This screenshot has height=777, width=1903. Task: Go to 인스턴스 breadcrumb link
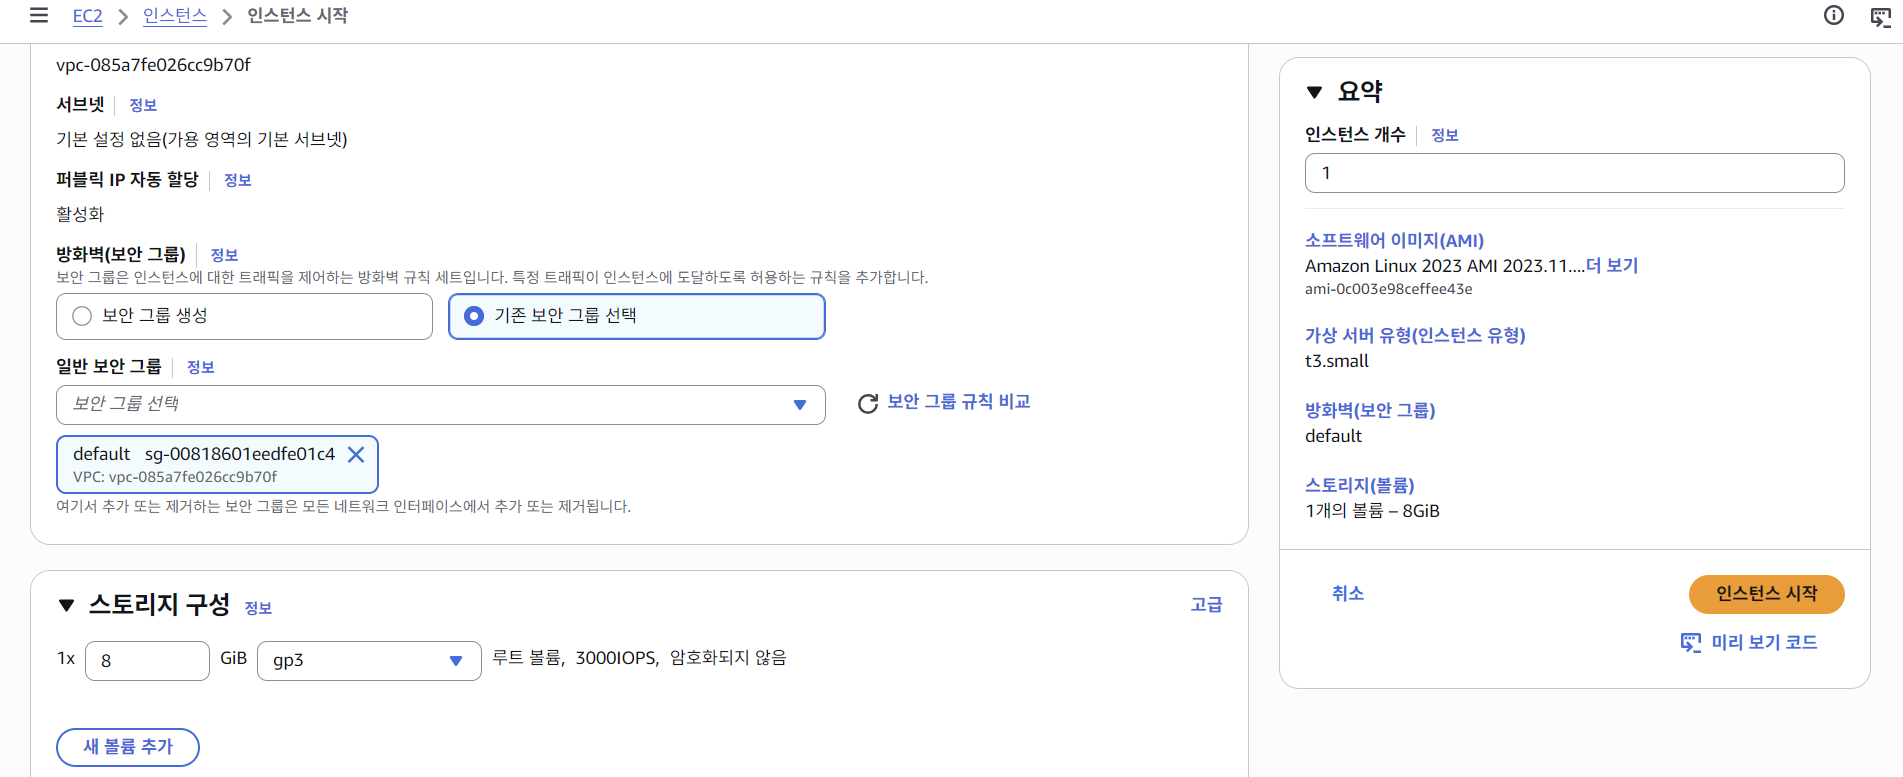(175, 16)
